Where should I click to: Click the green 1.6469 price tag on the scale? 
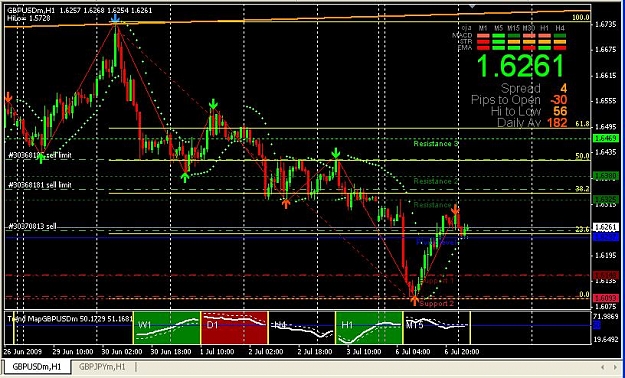tap(606, 138)
